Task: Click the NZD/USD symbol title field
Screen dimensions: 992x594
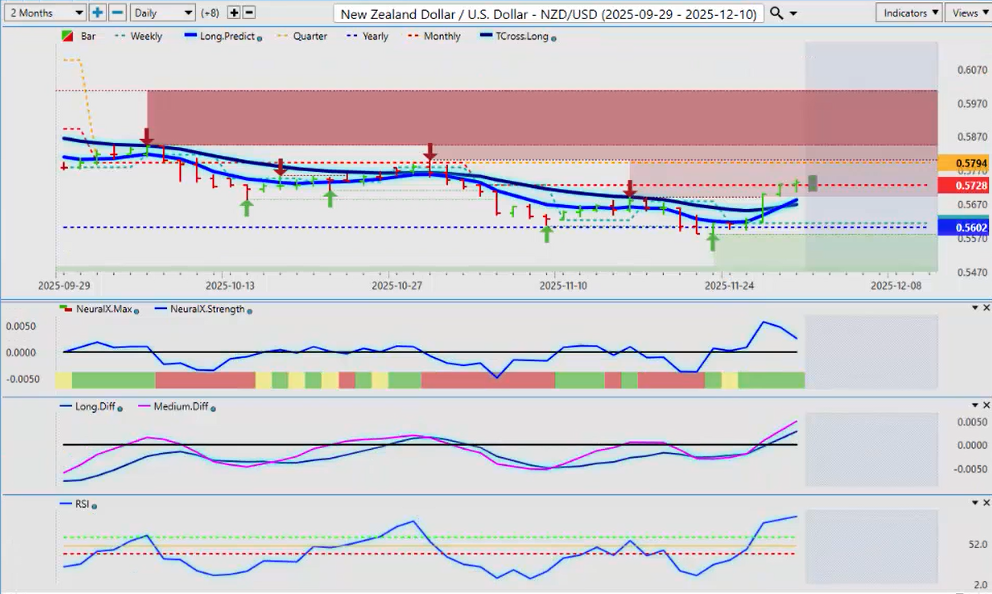Action: pos(549,13)
